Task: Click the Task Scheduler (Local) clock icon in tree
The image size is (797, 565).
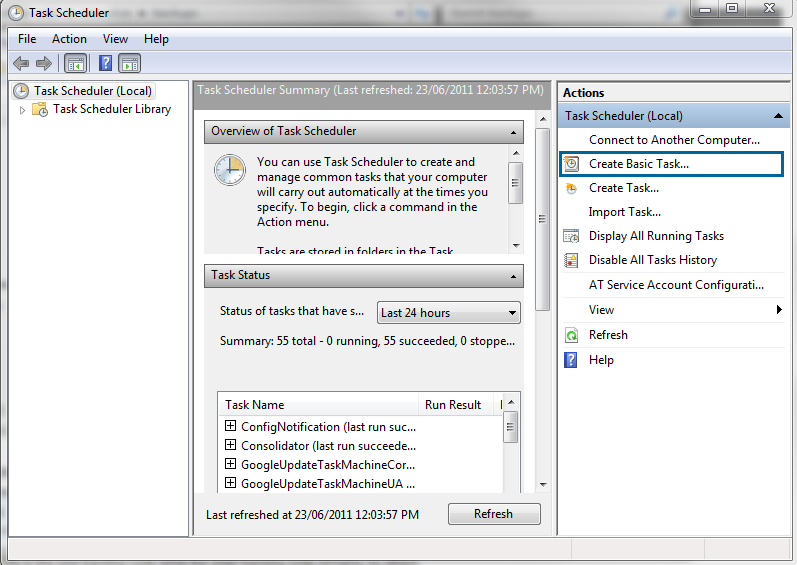Action: coord(21,91)
